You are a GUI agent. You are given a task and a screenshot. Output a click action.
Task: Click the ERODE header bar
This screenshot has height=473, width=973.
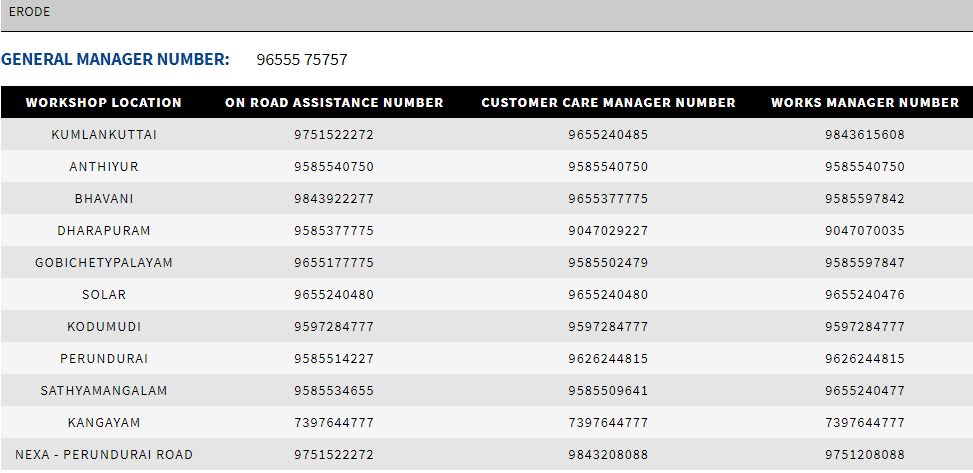[486, 15]
